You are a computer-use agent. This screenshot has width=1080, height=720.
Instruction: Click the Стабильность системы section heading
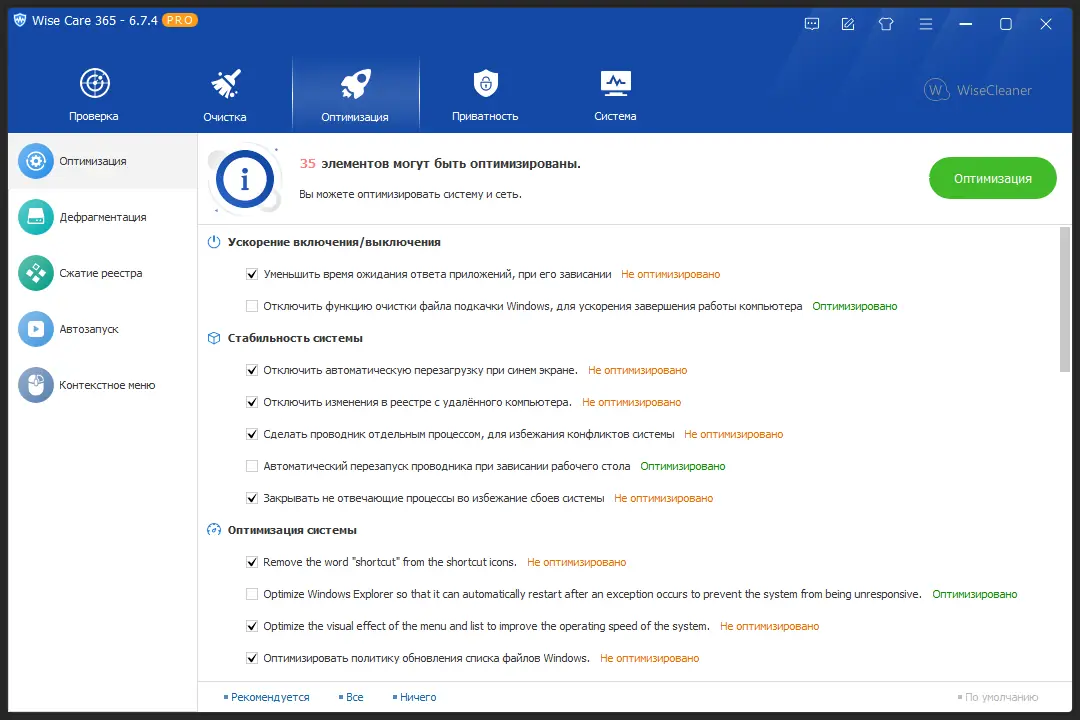[295, 338]
